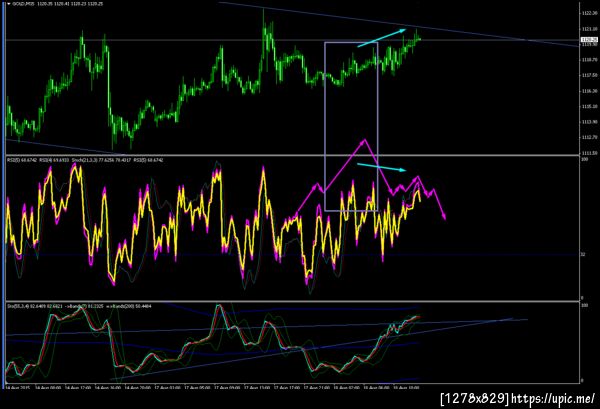The width and height of the screenshot is (600, 409).
Task: Click the 1113.90 price axis label
Action: 589,122
